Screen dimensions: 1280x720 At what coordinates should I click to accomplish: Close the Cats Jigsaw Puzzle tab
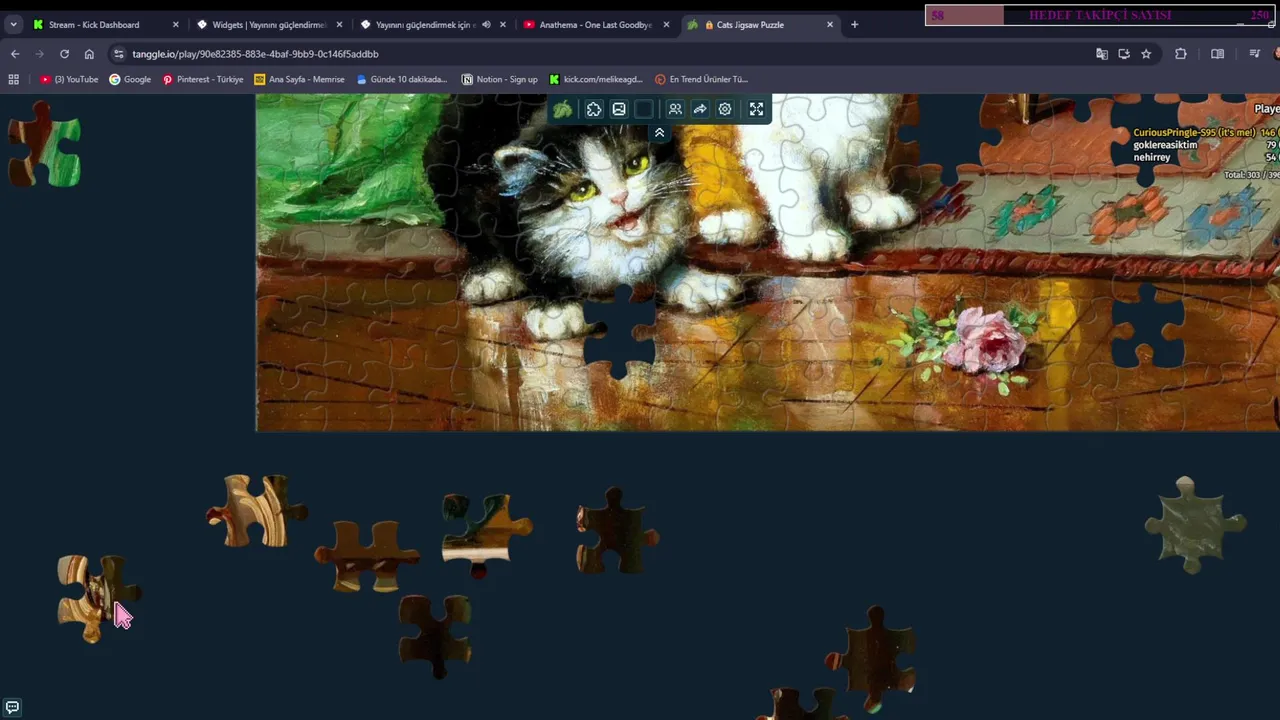coord(830,24)
